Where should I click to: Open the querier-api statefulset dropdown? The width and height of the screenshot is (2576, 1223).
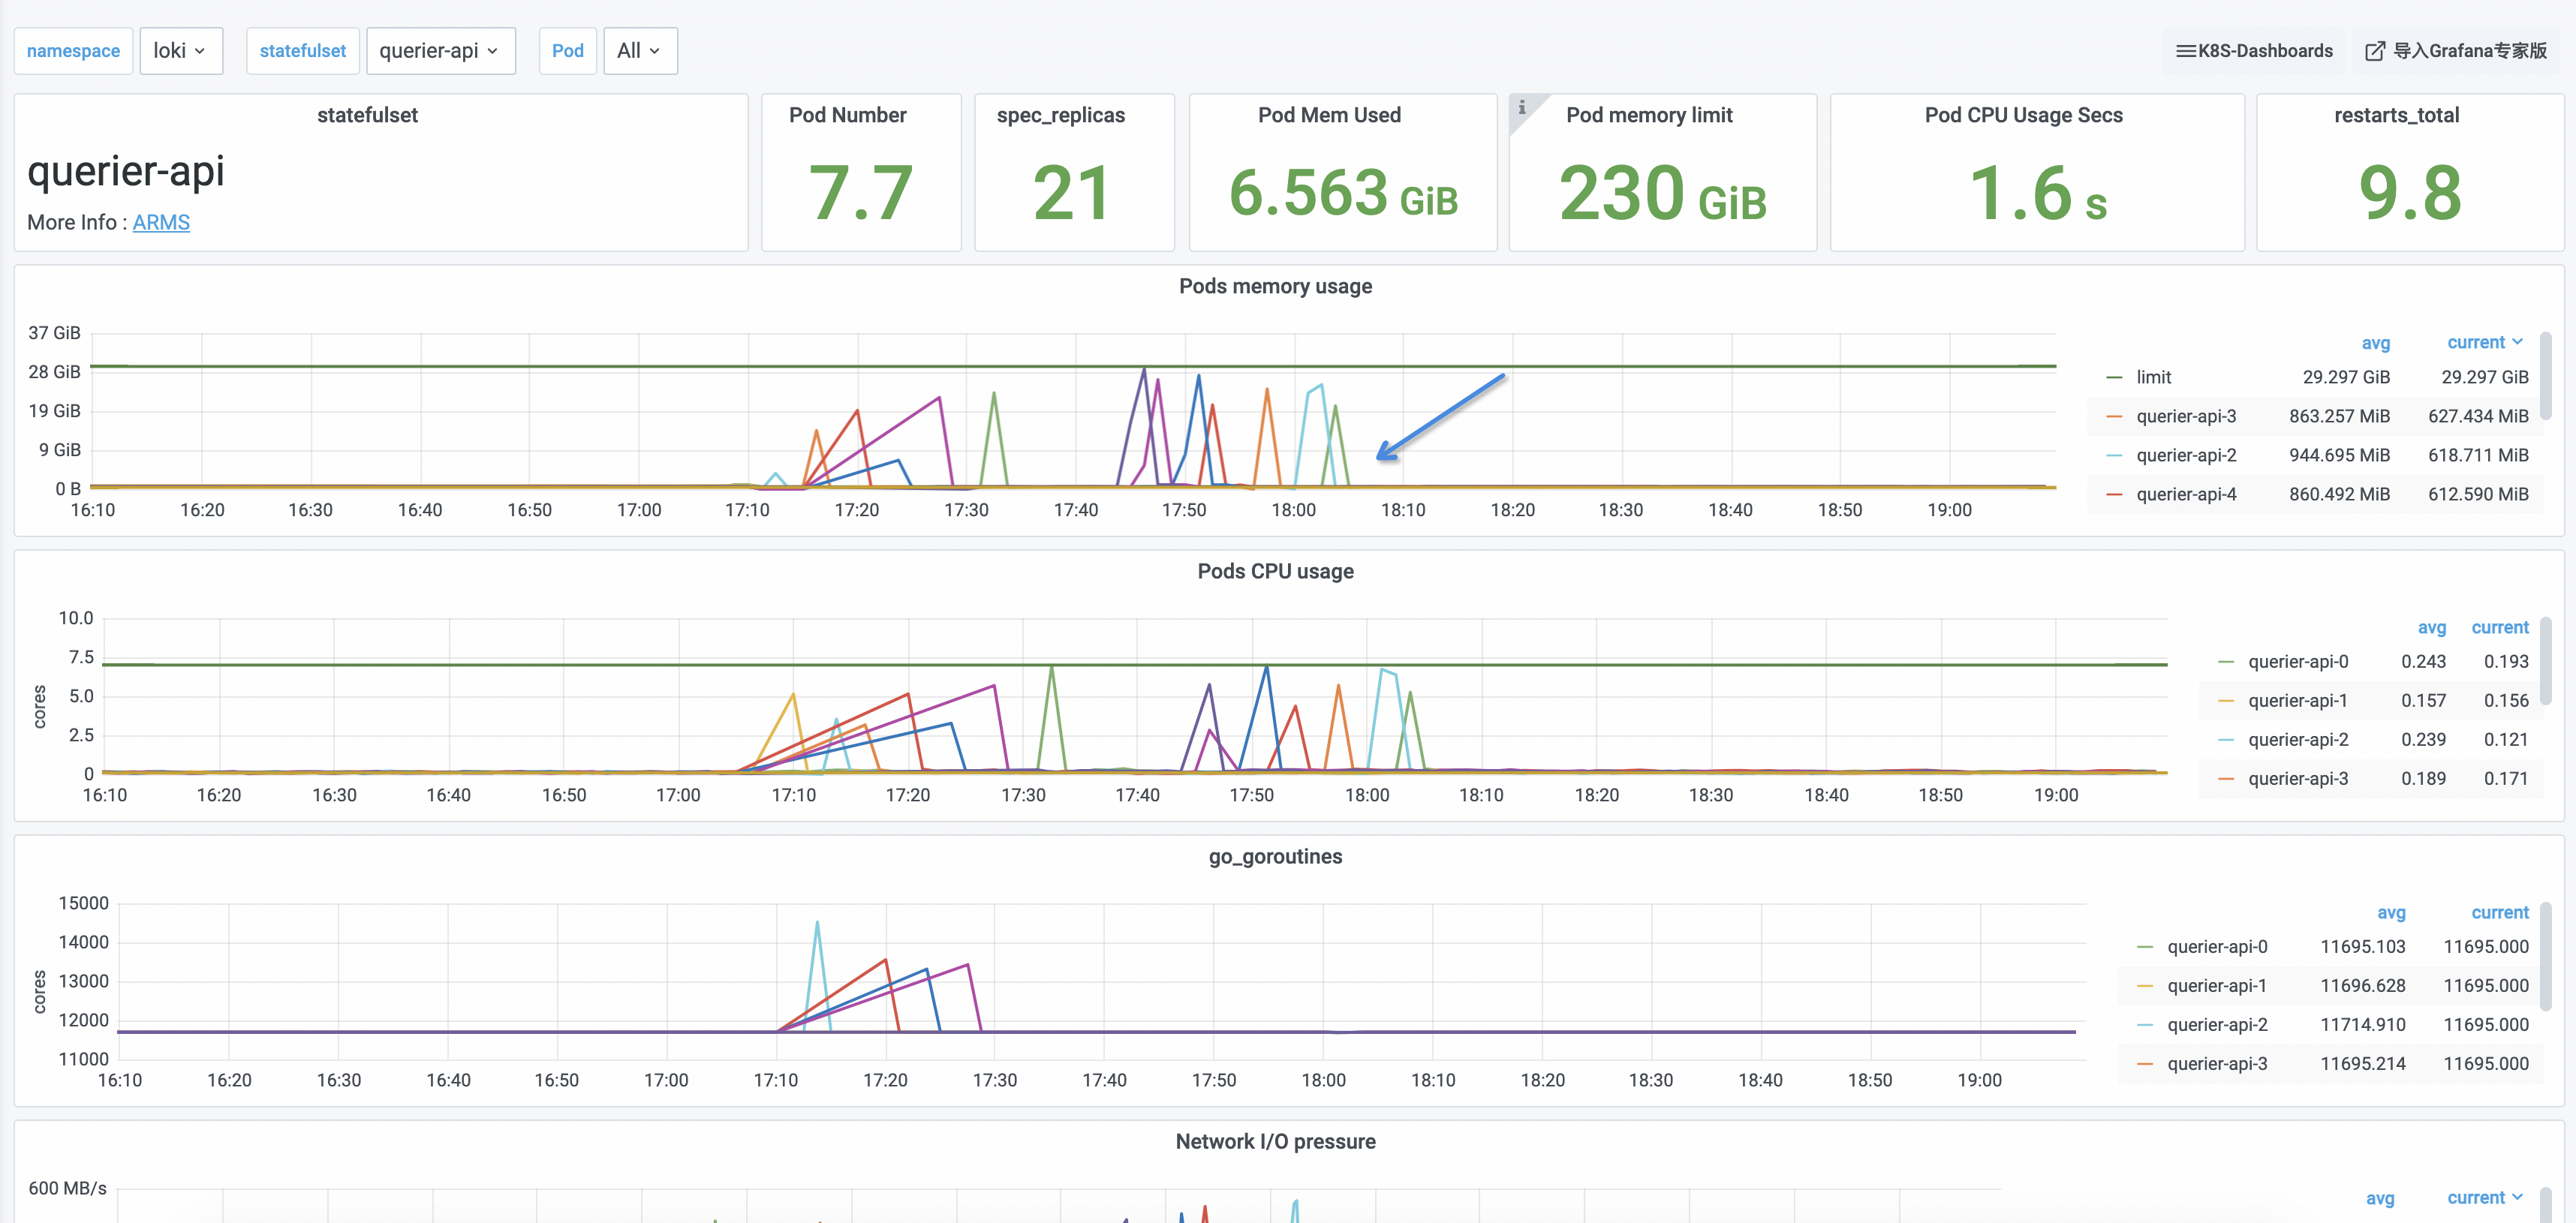[x=440, y=51]
